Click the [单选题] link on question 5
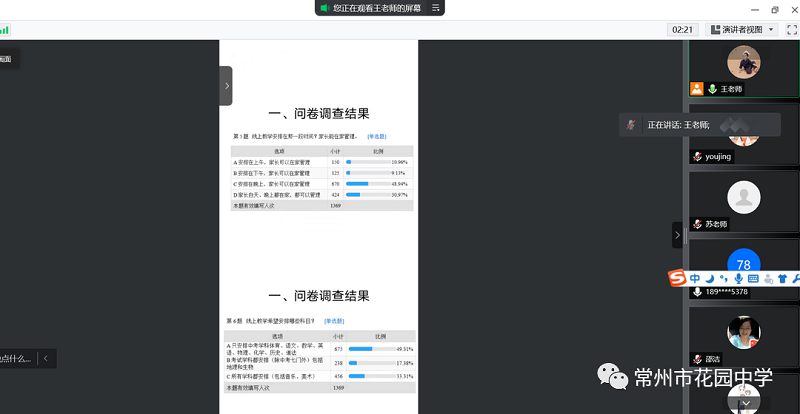 click(377, 137)
